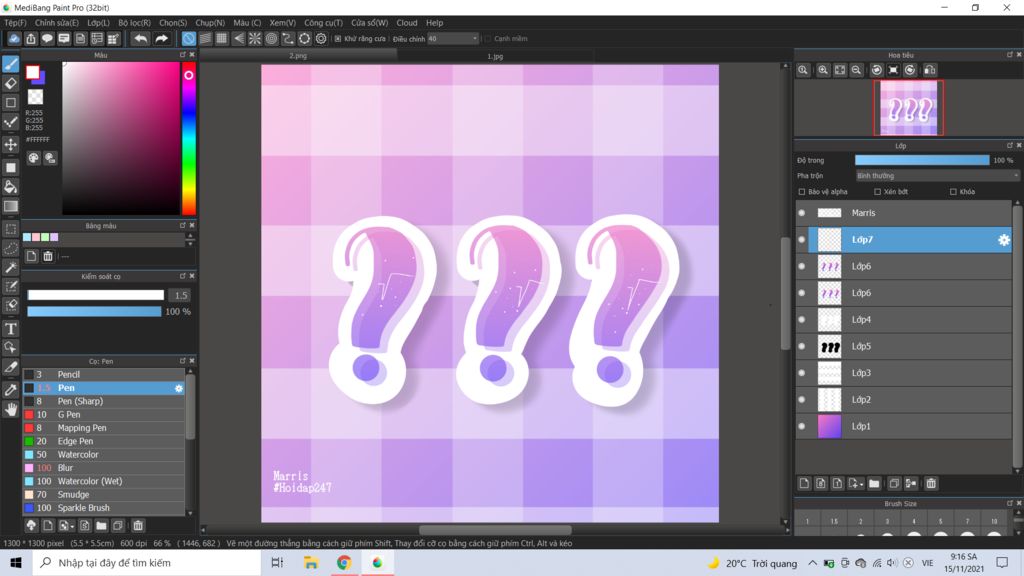This screenshot has width=1024, height=576.
Task: Switch to the 2.png document tab
Action: pos(298,56)
